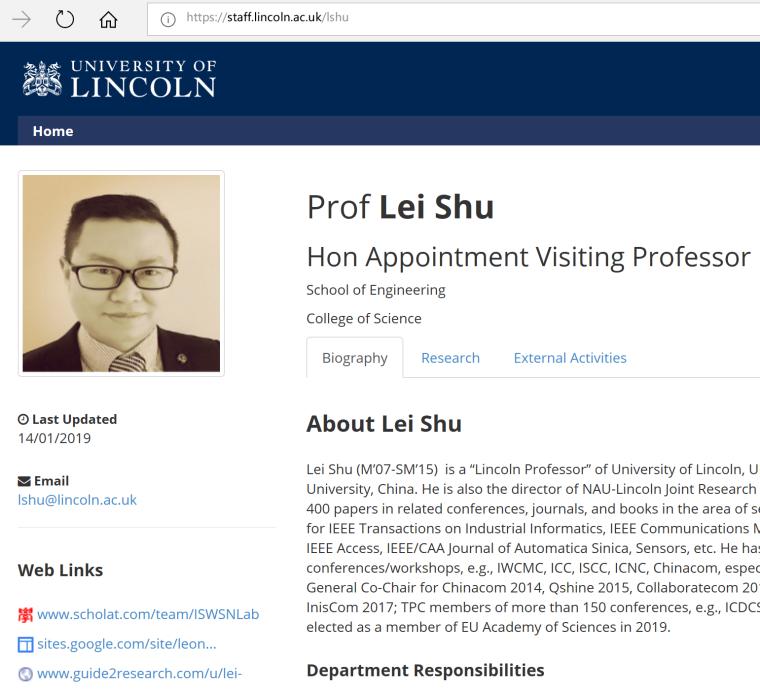Click the browser forward arrow

coord(21,18)
